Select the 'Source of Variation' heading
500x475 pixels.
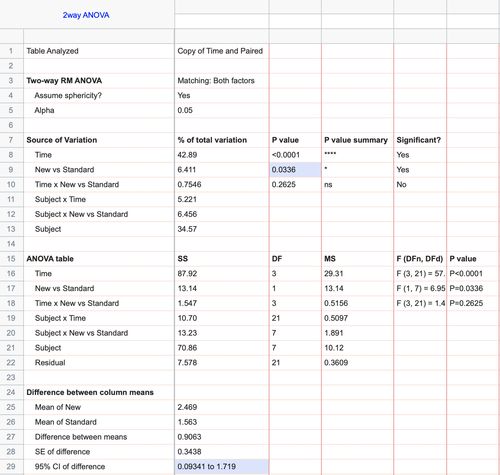pos(99,140)
